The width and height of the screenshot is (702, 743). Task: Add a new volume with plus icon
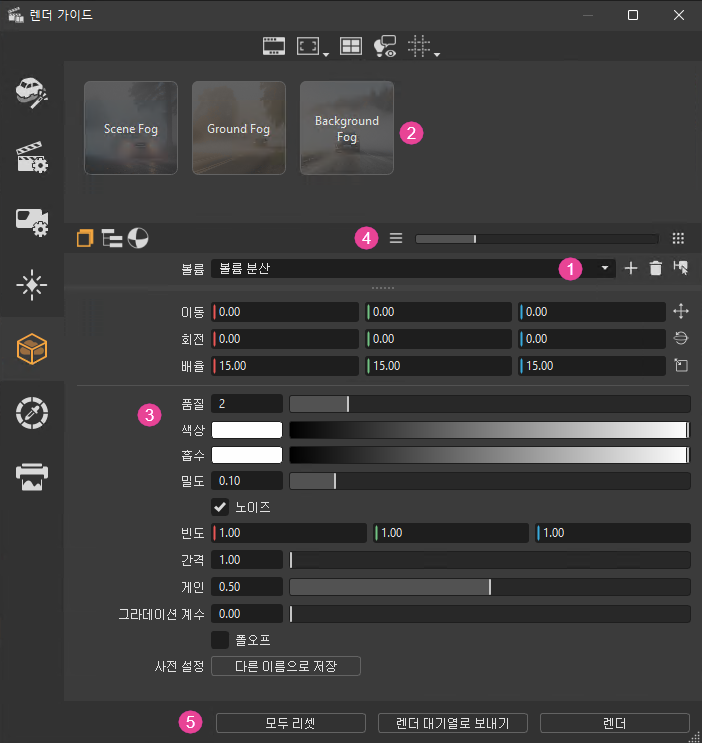tap(630, 269)
